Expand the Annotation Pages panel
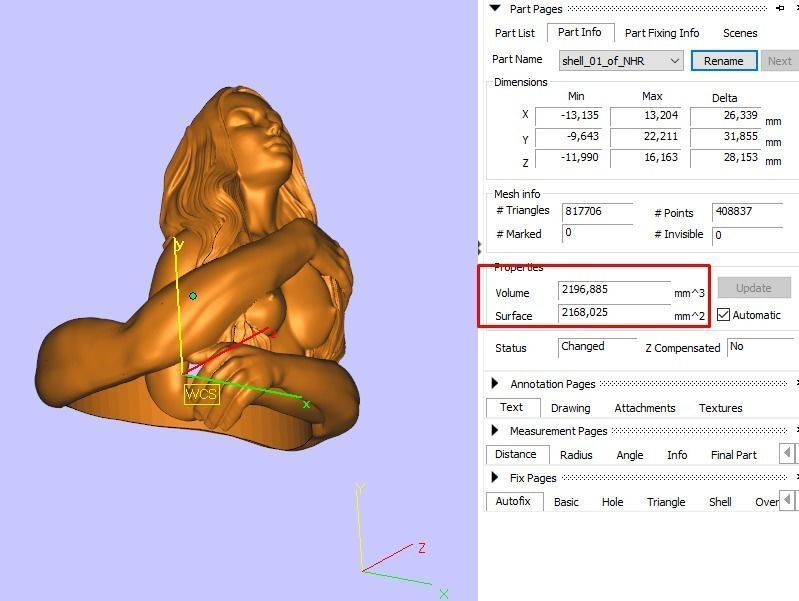This screenshot has width=799, height=601. 494,383
